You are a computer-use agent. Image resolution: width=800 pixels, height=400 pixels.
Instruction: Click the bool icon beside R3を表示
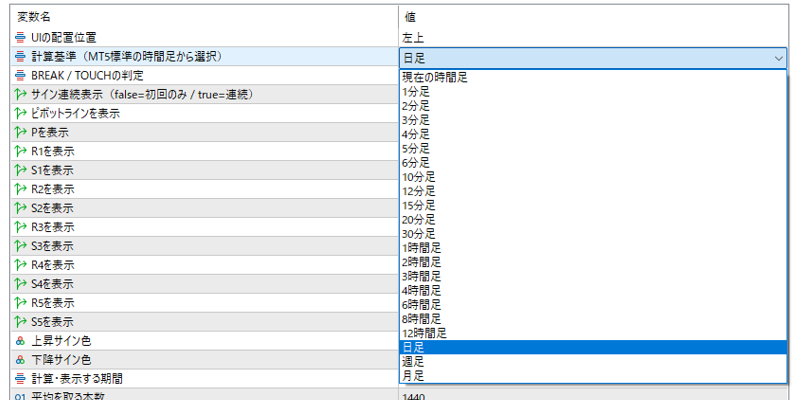pos(20,227)
